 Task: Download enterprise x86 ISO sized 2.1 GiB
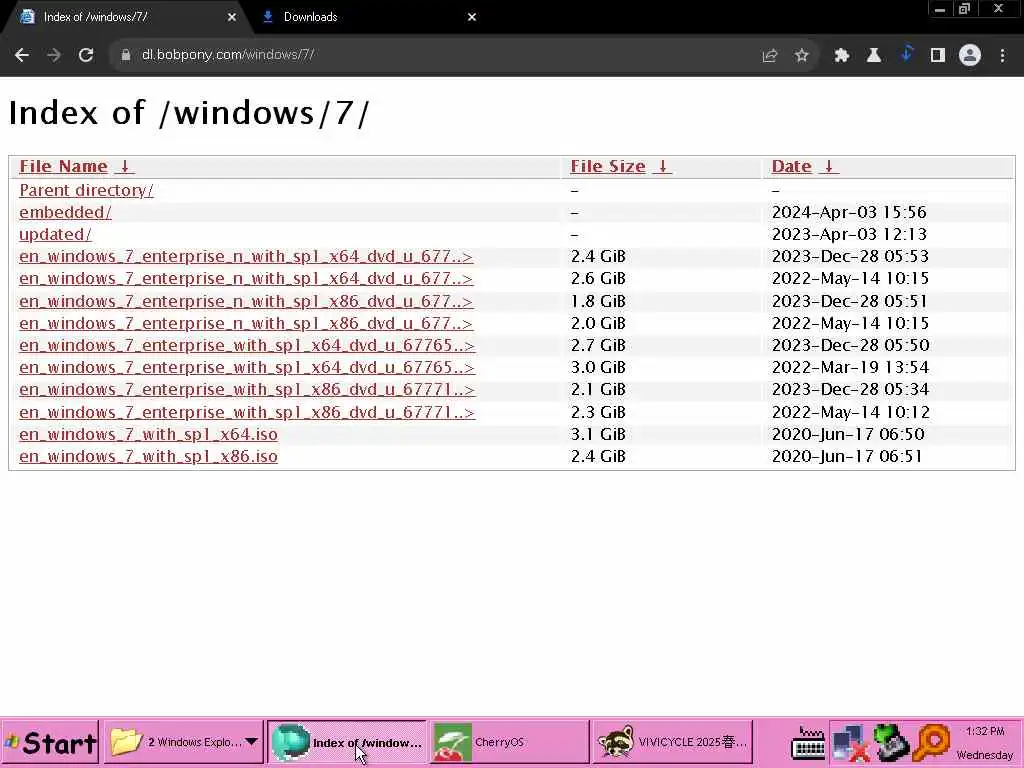coord(247,390)
